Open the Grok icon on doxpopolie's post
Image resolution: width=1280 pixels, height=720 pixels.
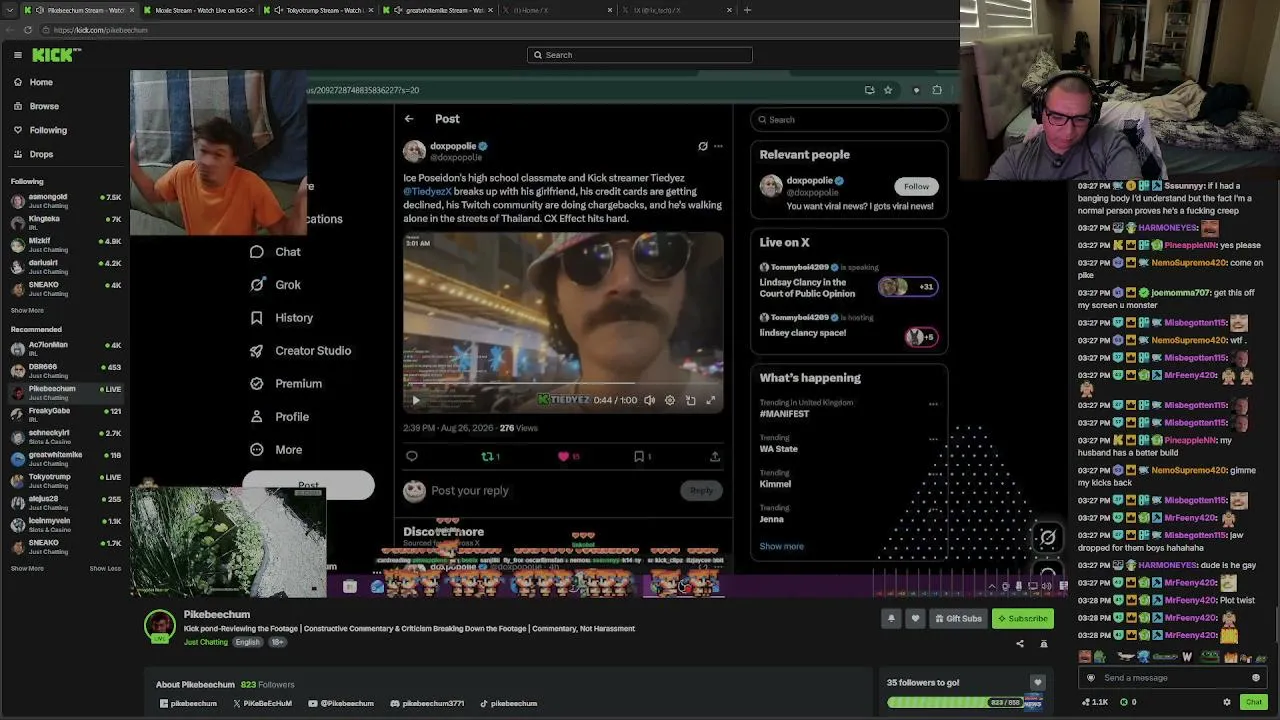(x=703, y=146)
